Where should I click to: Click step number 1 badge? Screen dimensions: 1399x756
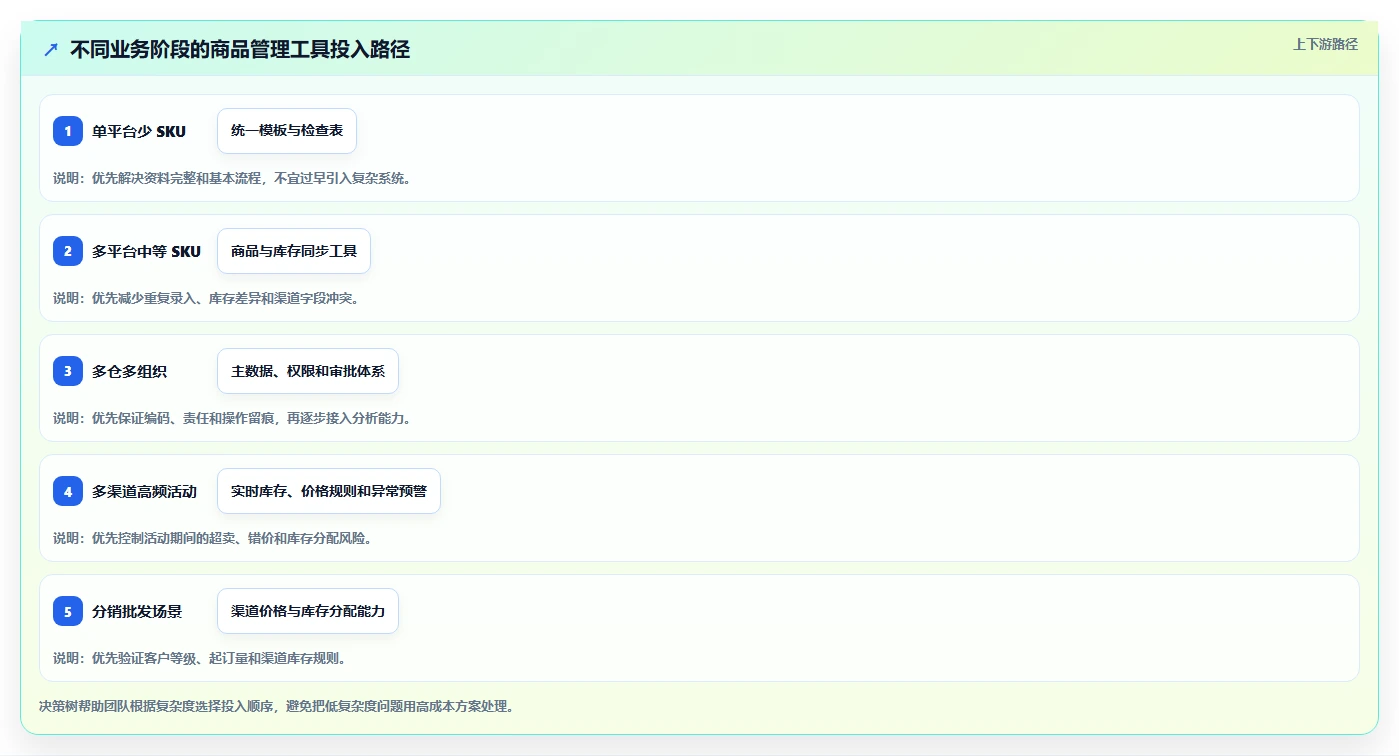(x=68, y=131)
